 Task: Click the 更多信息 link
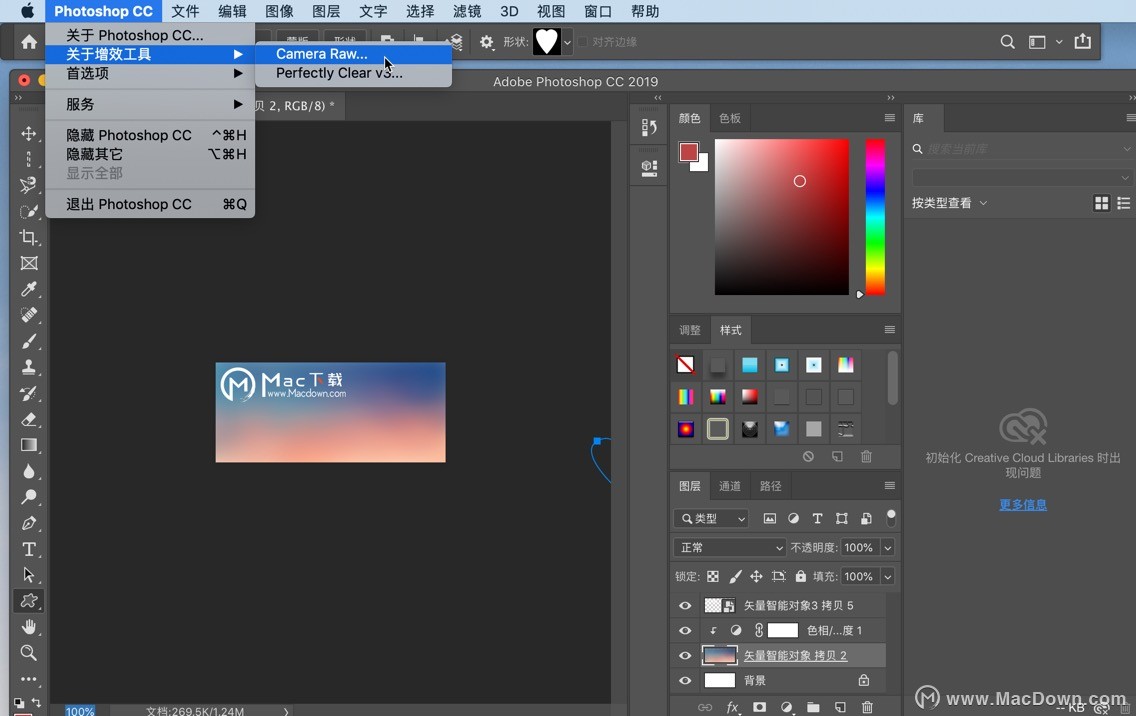(x=1022, y=505)
